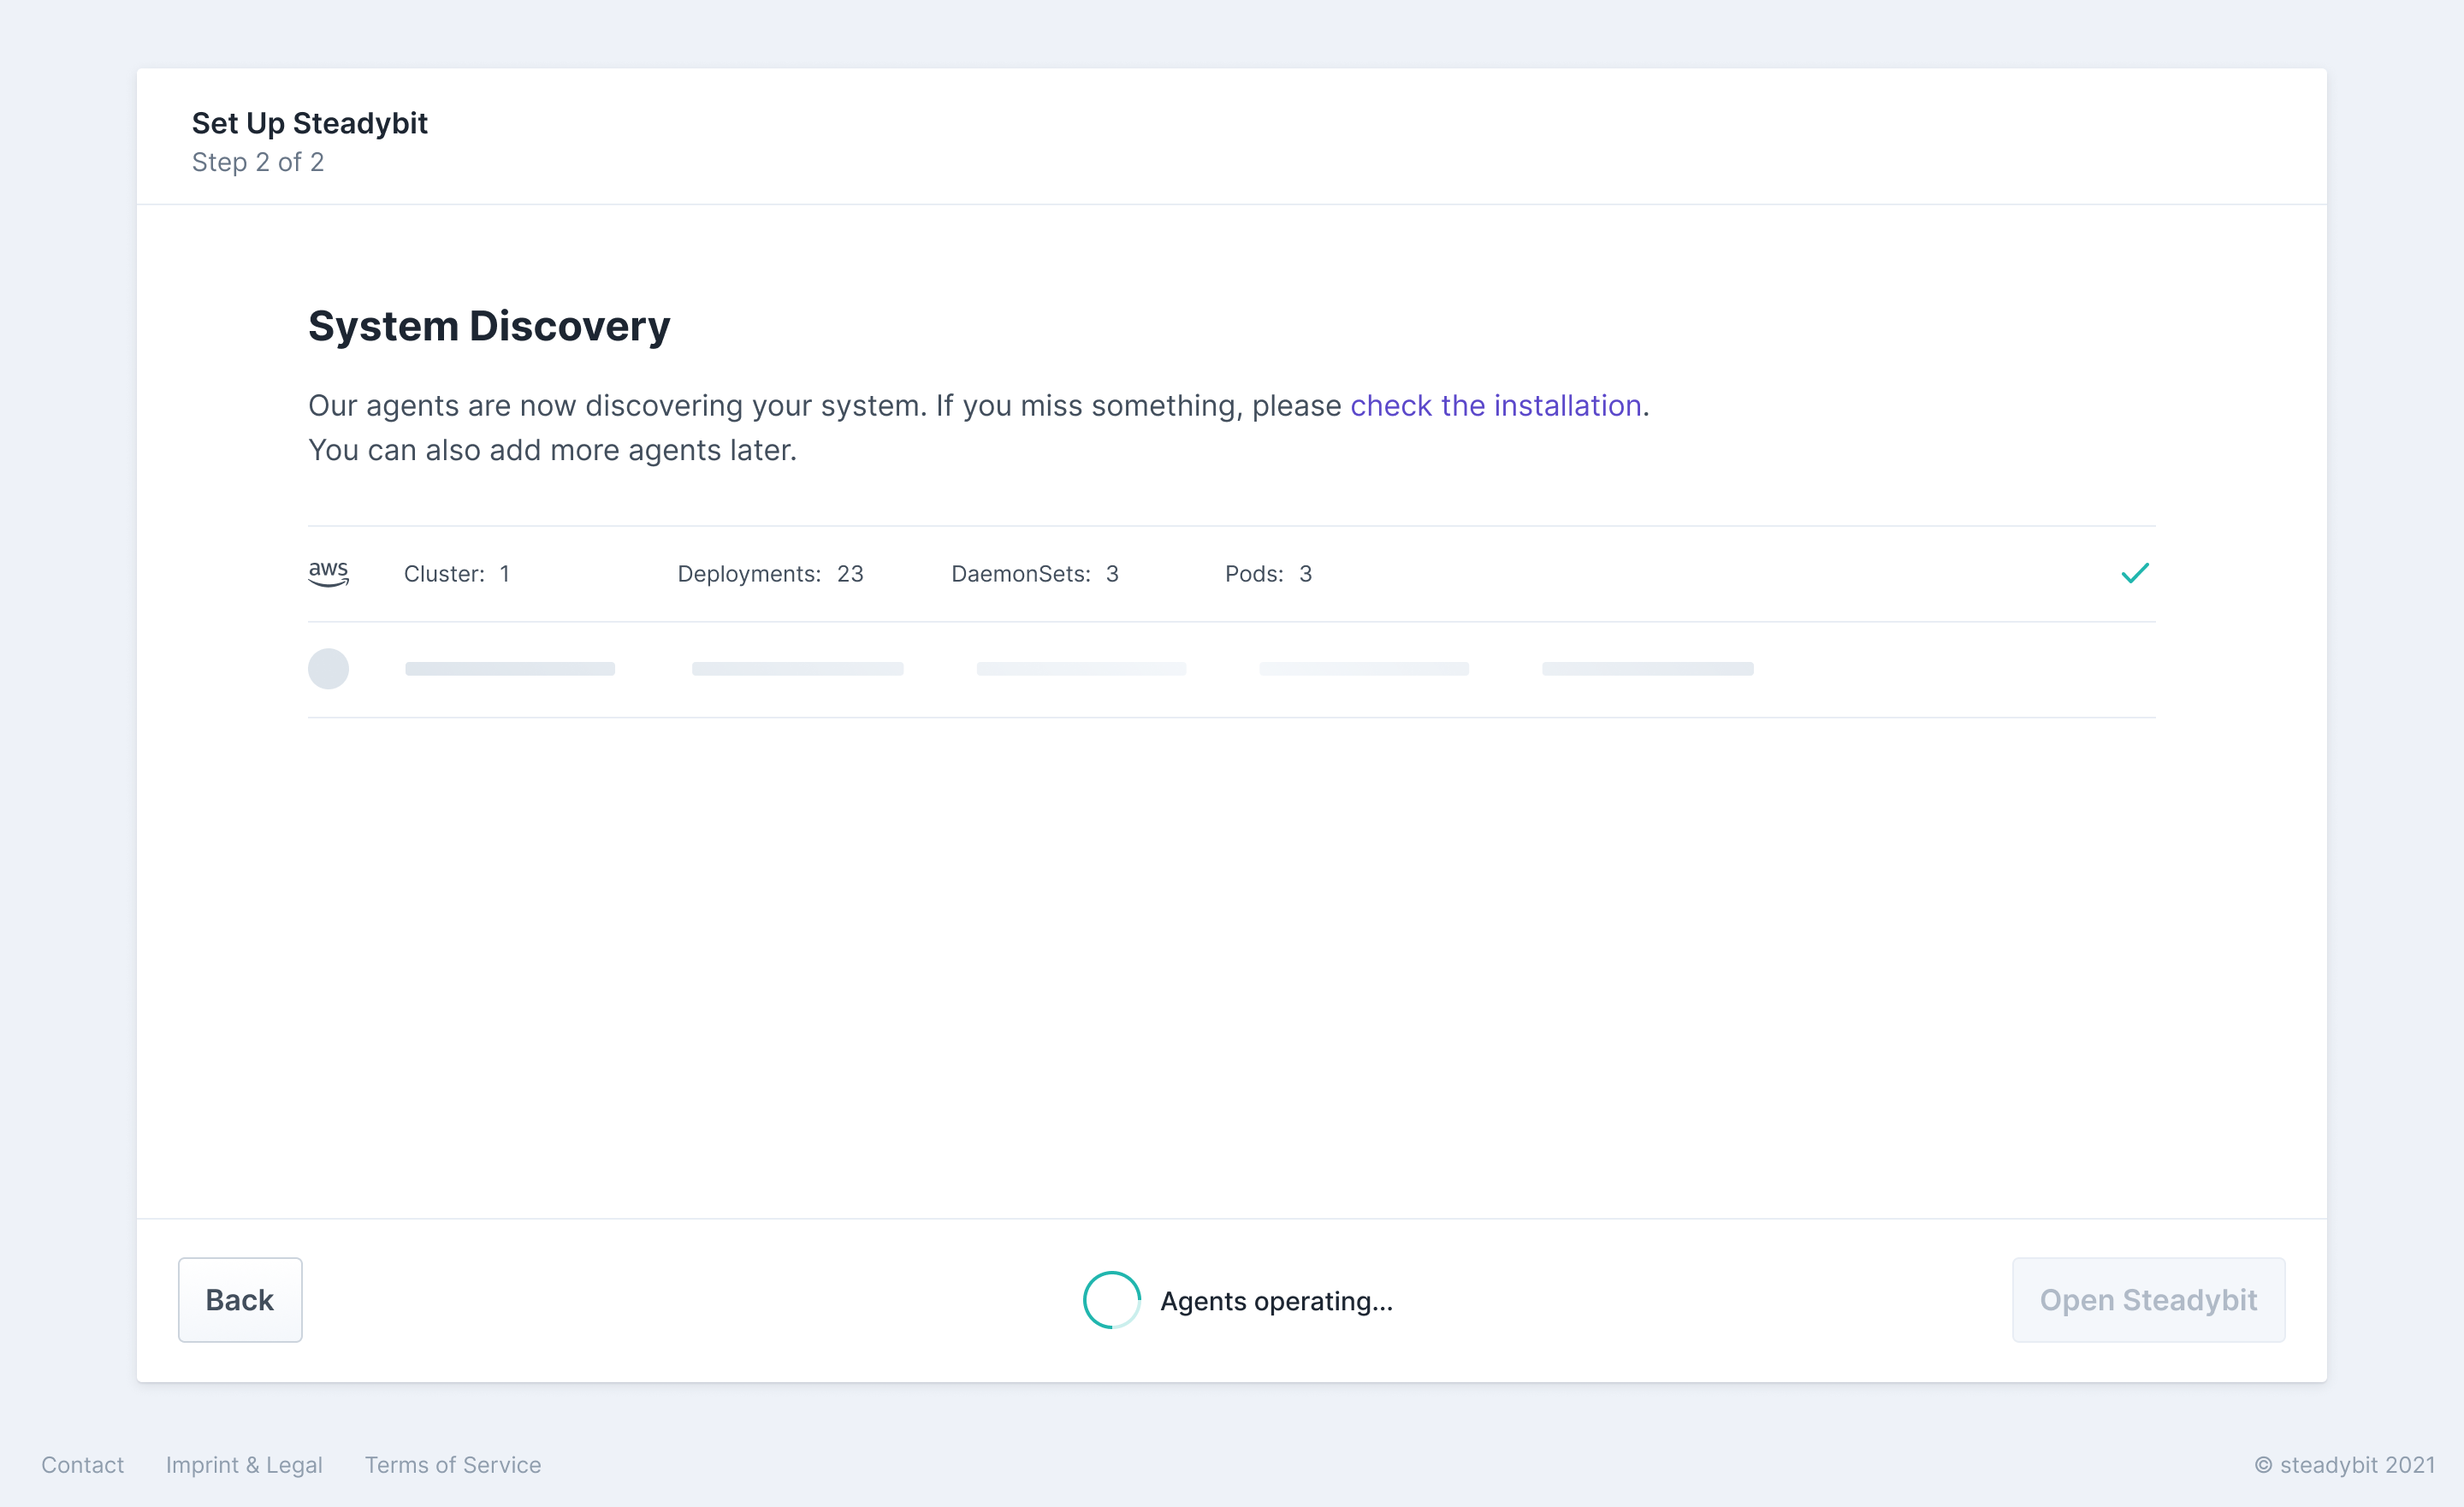The image size is (2464, 1507).
Task: Click the Open Steadybit button
Action: (2148, 1300)
